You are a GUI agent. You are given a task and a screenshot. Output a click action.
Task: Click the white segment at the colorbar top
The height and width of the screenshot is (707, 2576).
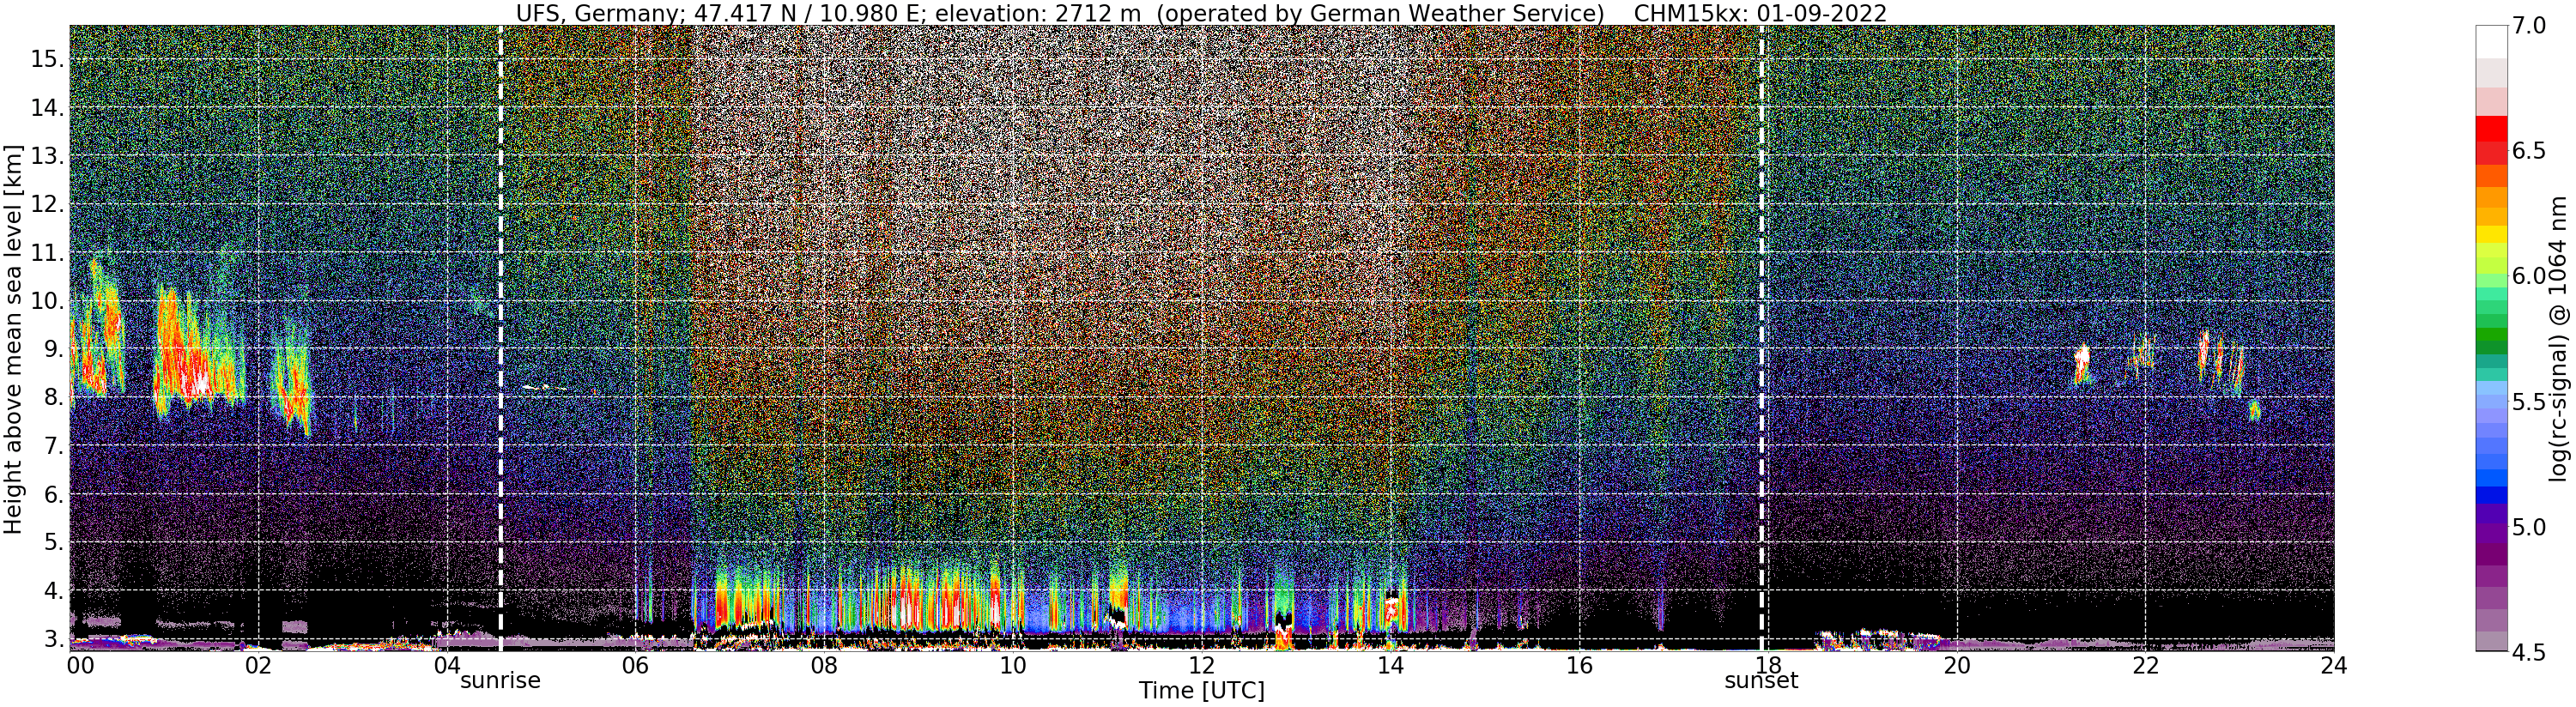tap(2492, 42)
